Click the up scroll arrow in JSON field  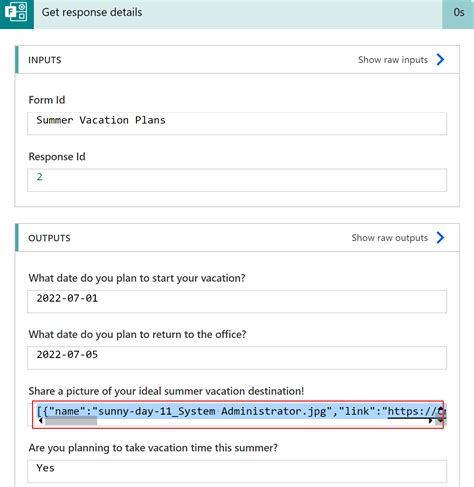point(441,410)
